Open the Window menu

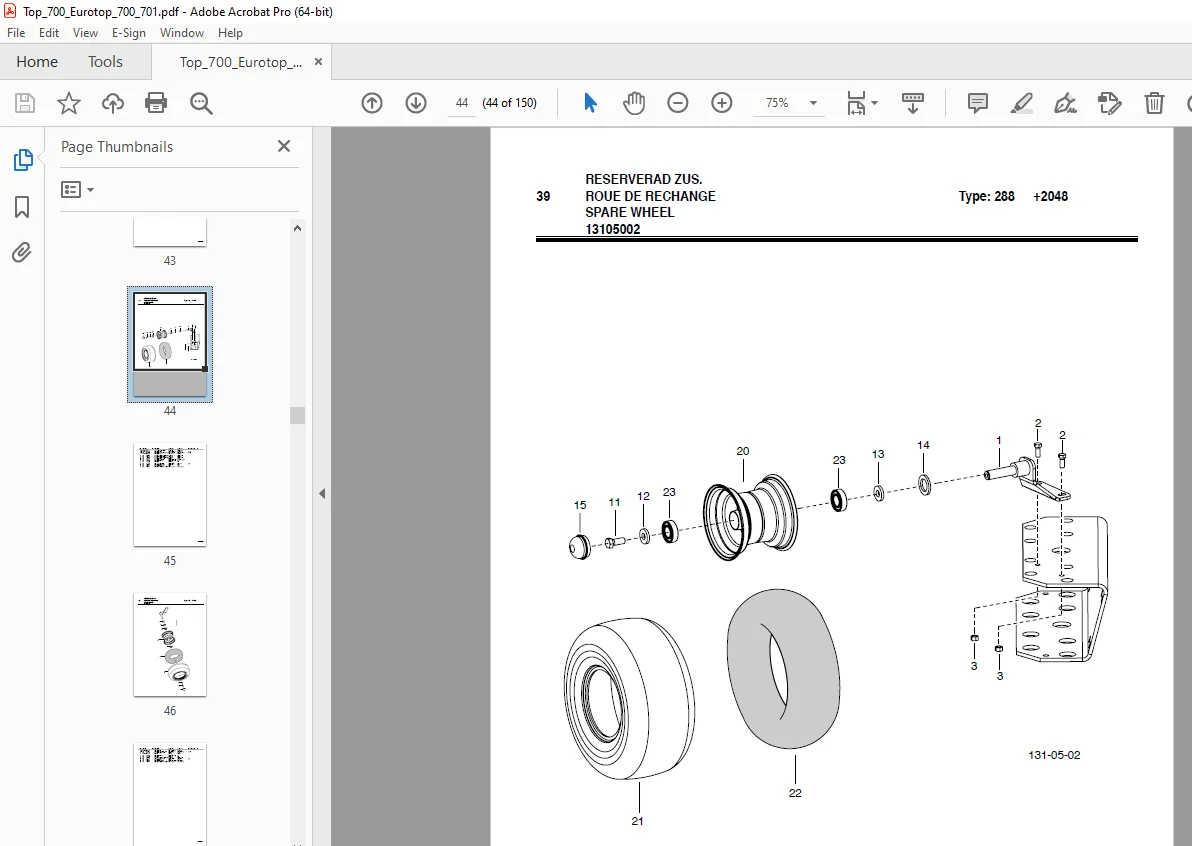182,33
